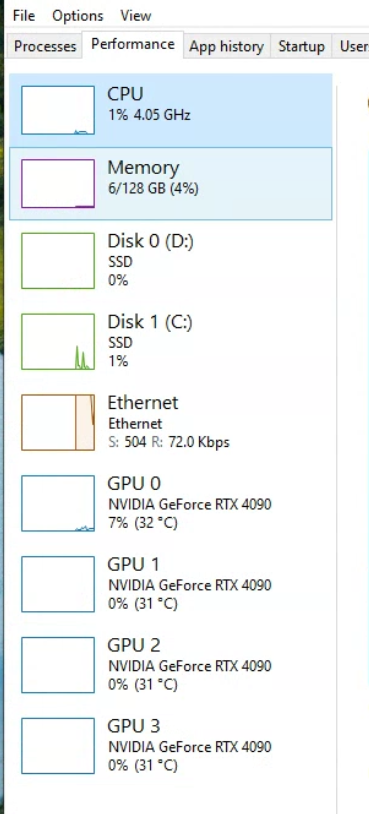
Task: Select the Memory 6/128 GB entry label
Action: pos(153,178)
